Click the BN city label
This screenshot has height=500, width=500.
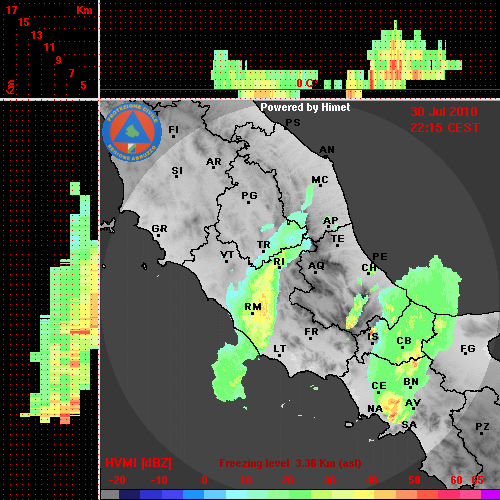pos(411,382)
